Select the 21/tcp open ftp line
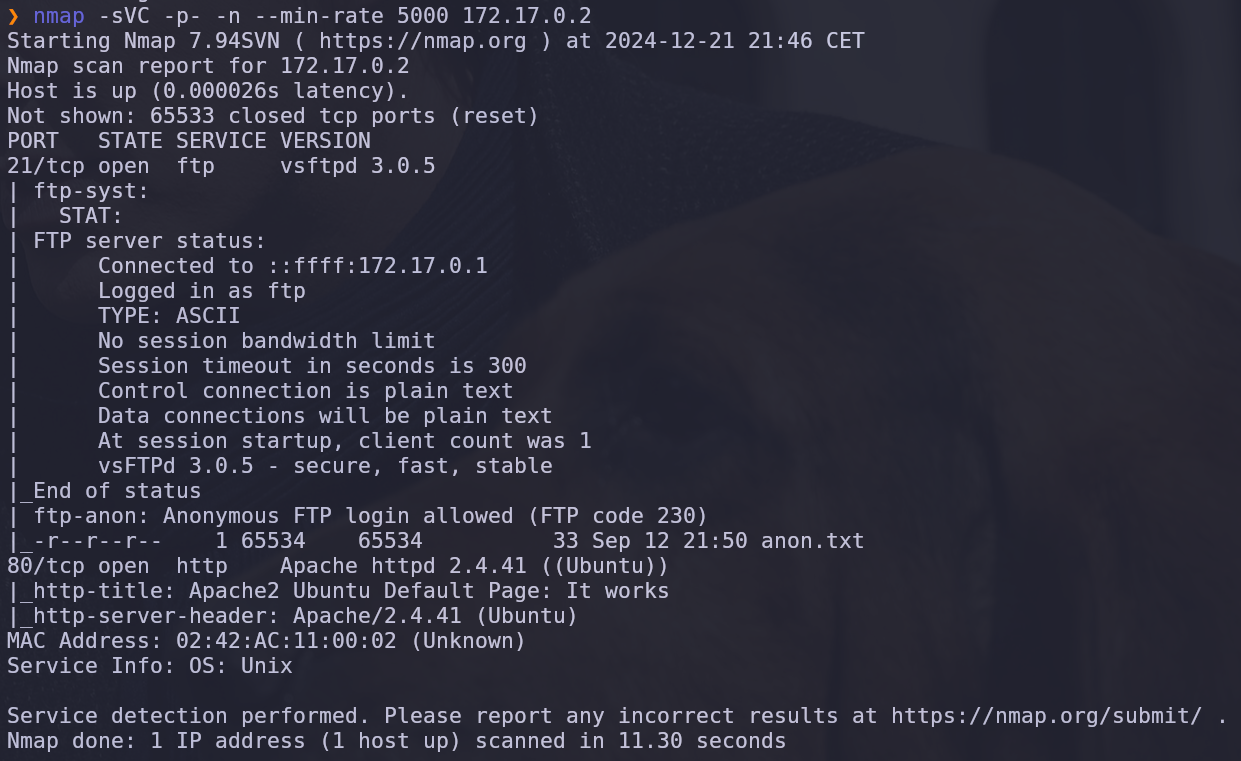This screenshot has width=1241, height=761. pos(221,166)
